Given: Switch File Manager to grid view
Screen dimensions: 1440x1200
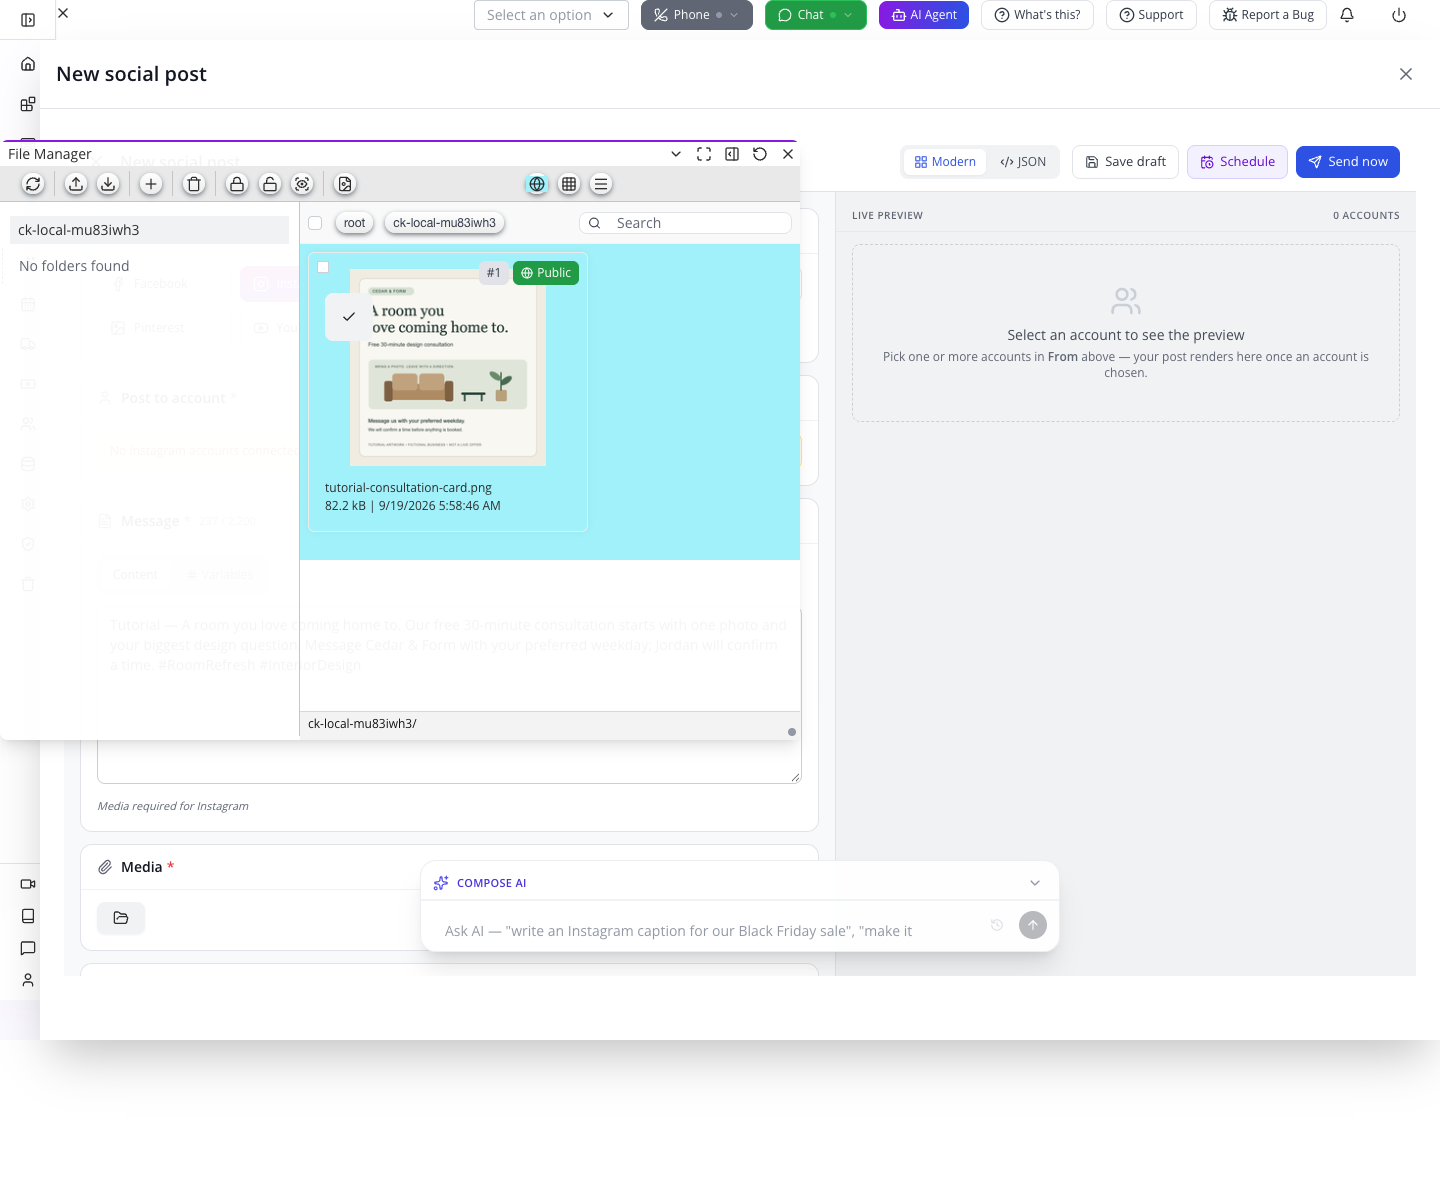Looking at the screenshot, I should click(x=569, y=184).
